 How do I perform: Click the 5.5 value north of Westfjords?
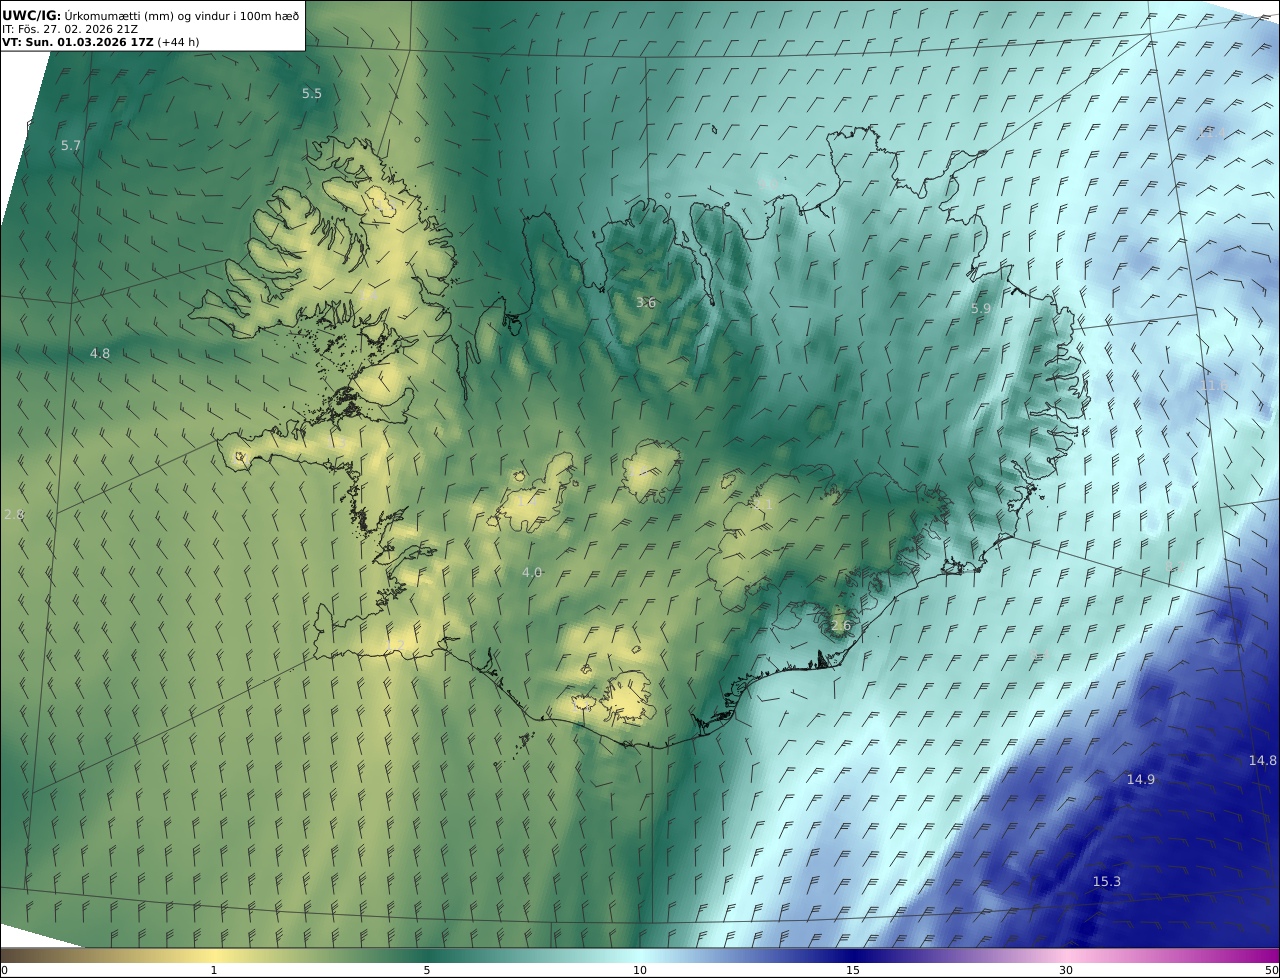tap(312, 94)
